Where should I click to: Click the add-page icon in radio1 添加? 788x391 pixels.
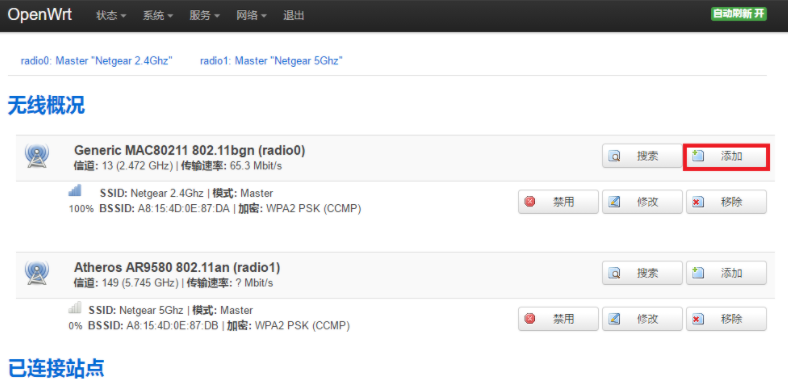(x=698, y=272)
